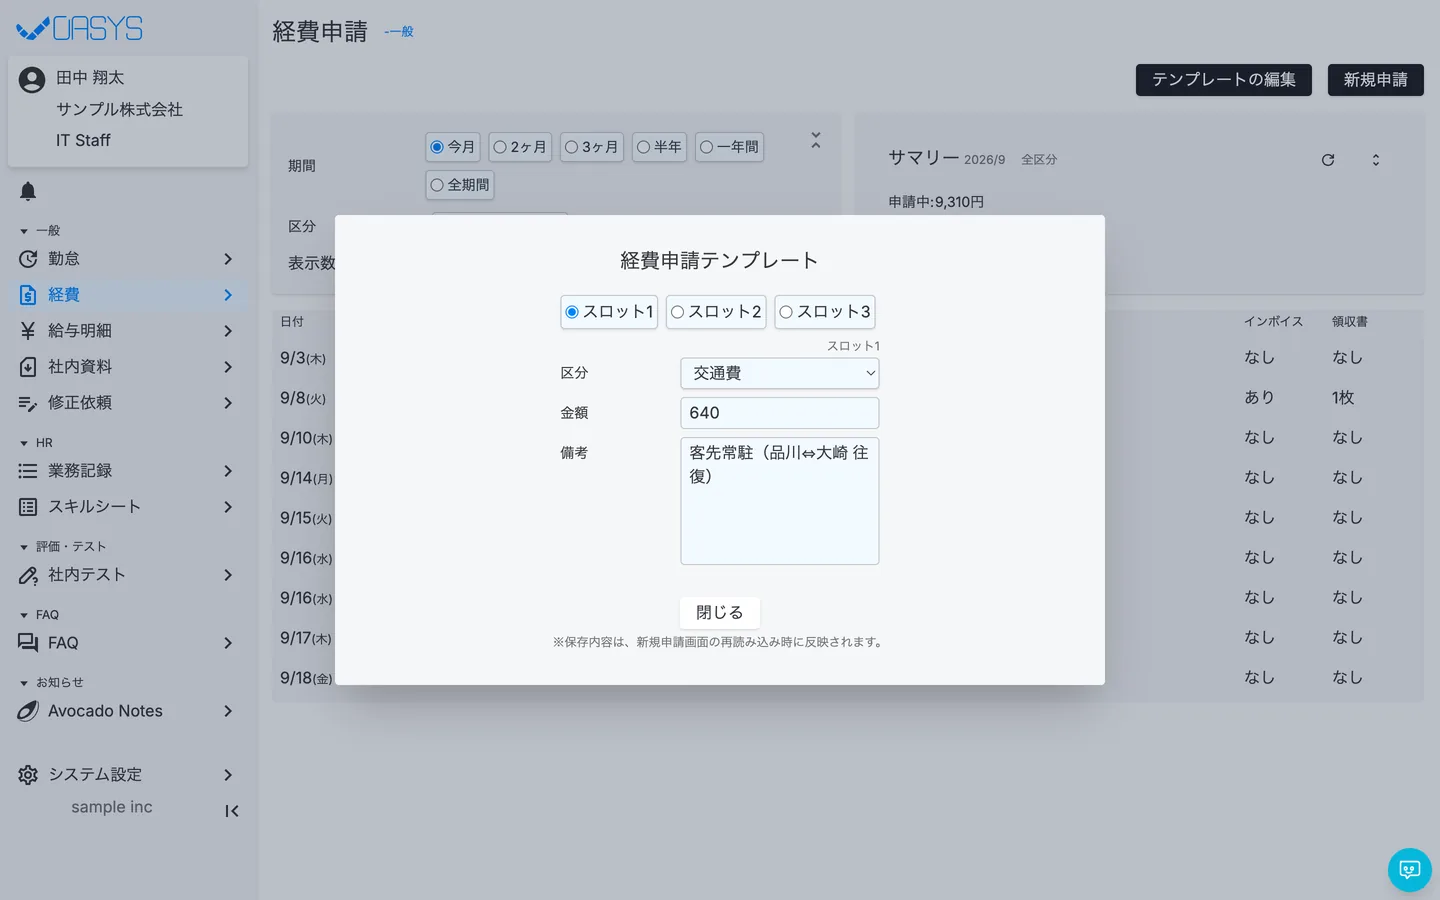This screenshot has height=900, width=1440.
Task: Click the 経費 document icon
Action: point(28,295)
